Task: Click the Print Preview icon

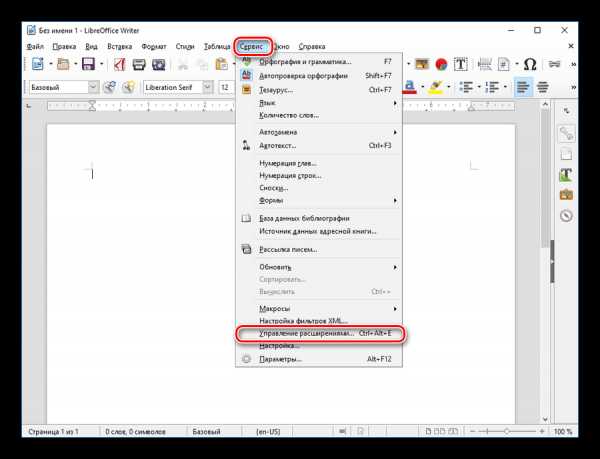Action: [158, 64]
